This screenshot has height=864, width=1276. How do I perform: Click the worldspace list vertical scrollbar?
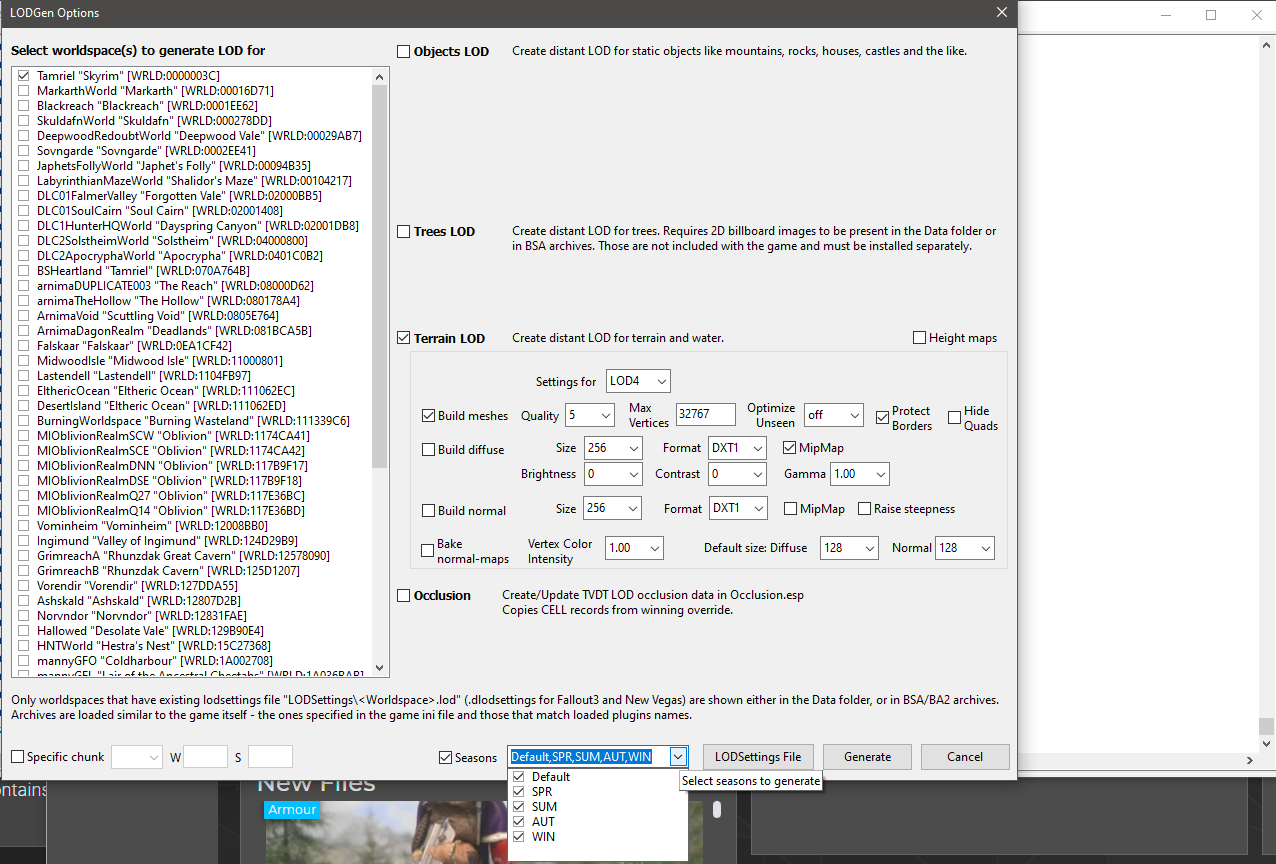[x=380, y=276]
